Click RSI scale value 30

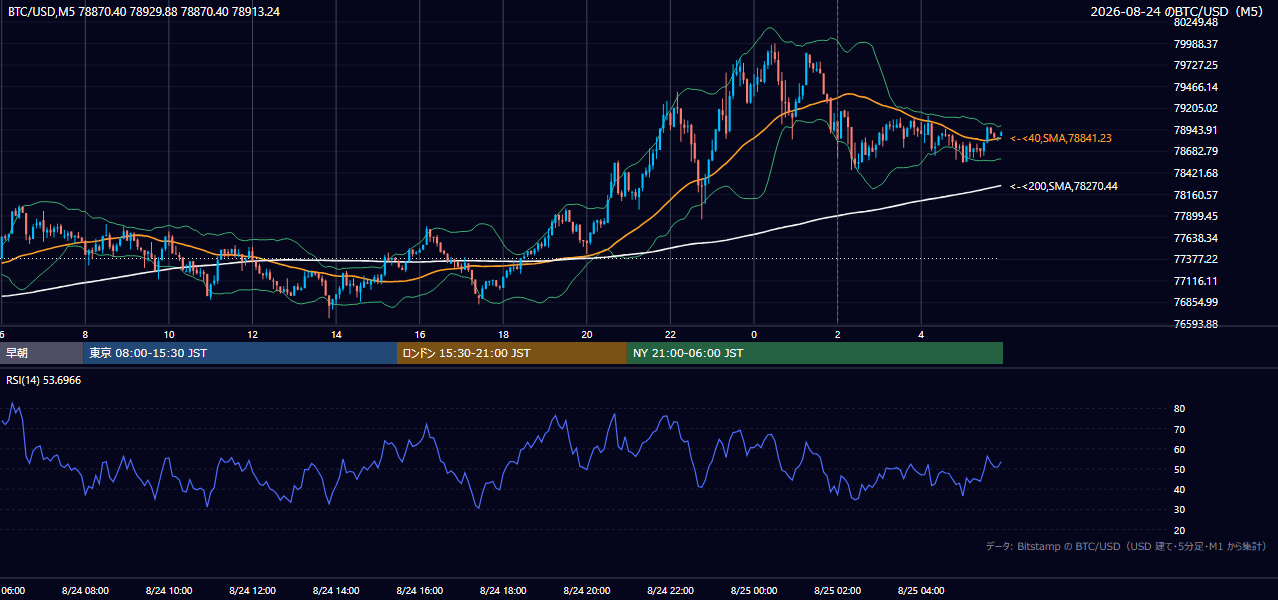pyautogui.click(x=1179, y=510)
